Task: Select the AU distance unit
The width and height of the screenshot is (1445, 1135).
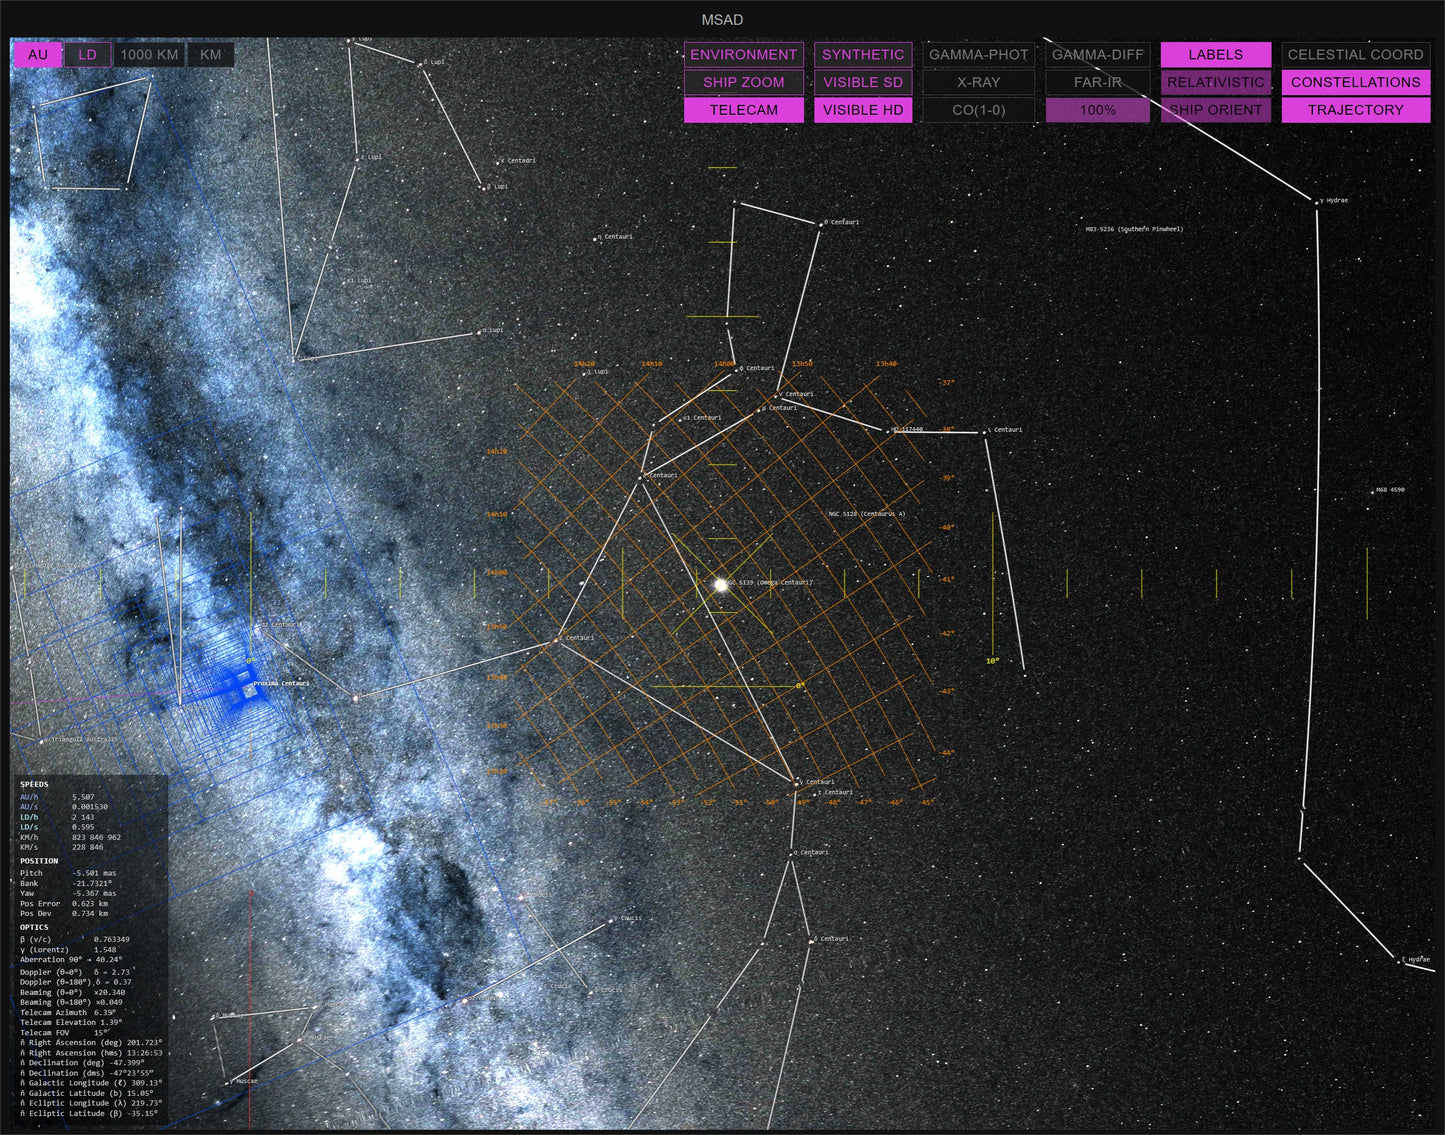Action: tap(38, 55)
